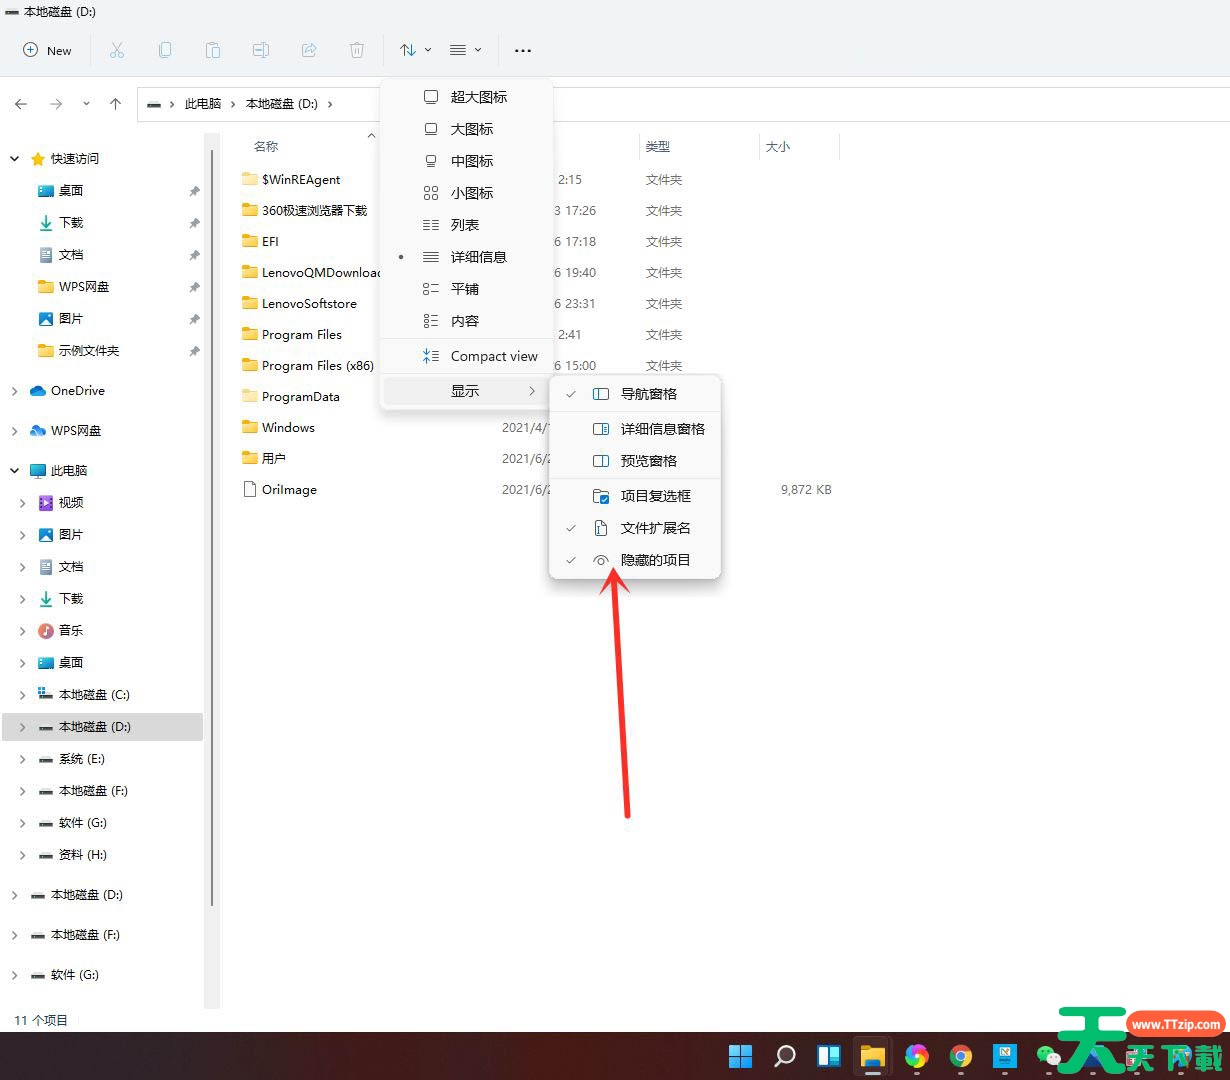Open the See more ellipsis menu
This screenshot has width=1230, height=1080.
(x=523, y=50)
